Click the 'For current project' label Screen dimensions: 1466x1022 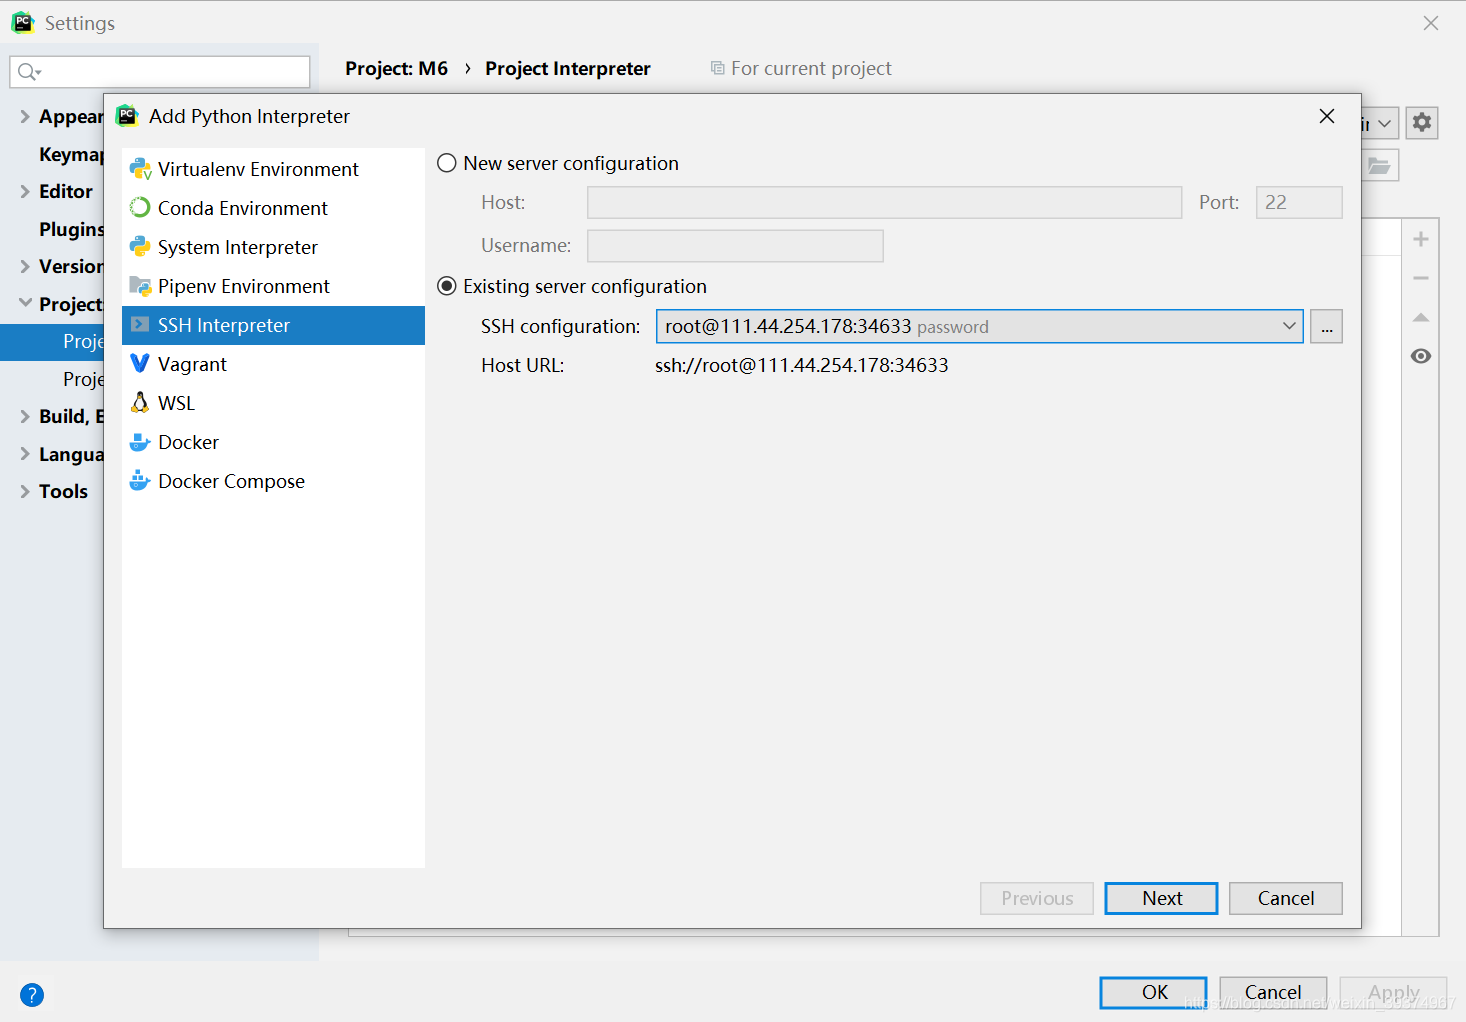pyautogui.click(x=811, y=68)
